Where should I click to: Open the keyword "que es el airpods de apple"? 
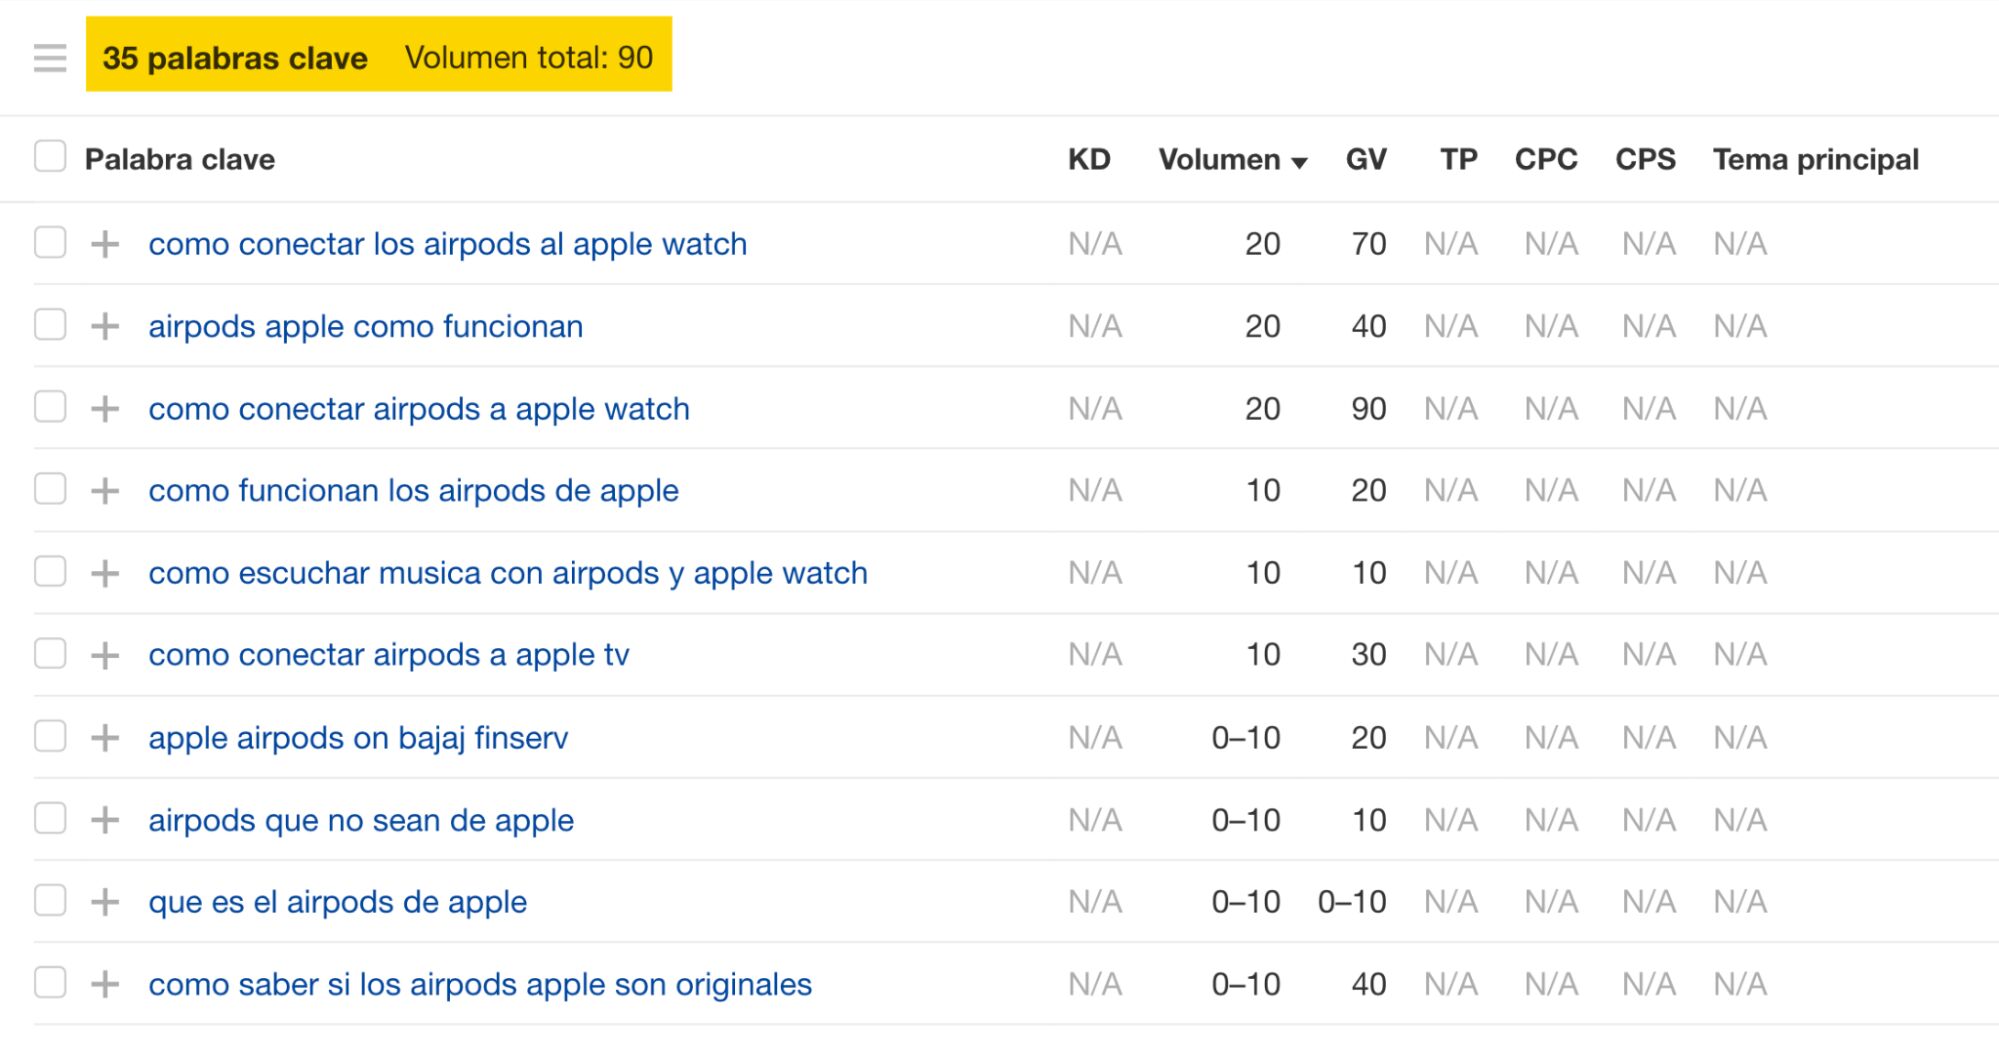[x=338, y=901]
